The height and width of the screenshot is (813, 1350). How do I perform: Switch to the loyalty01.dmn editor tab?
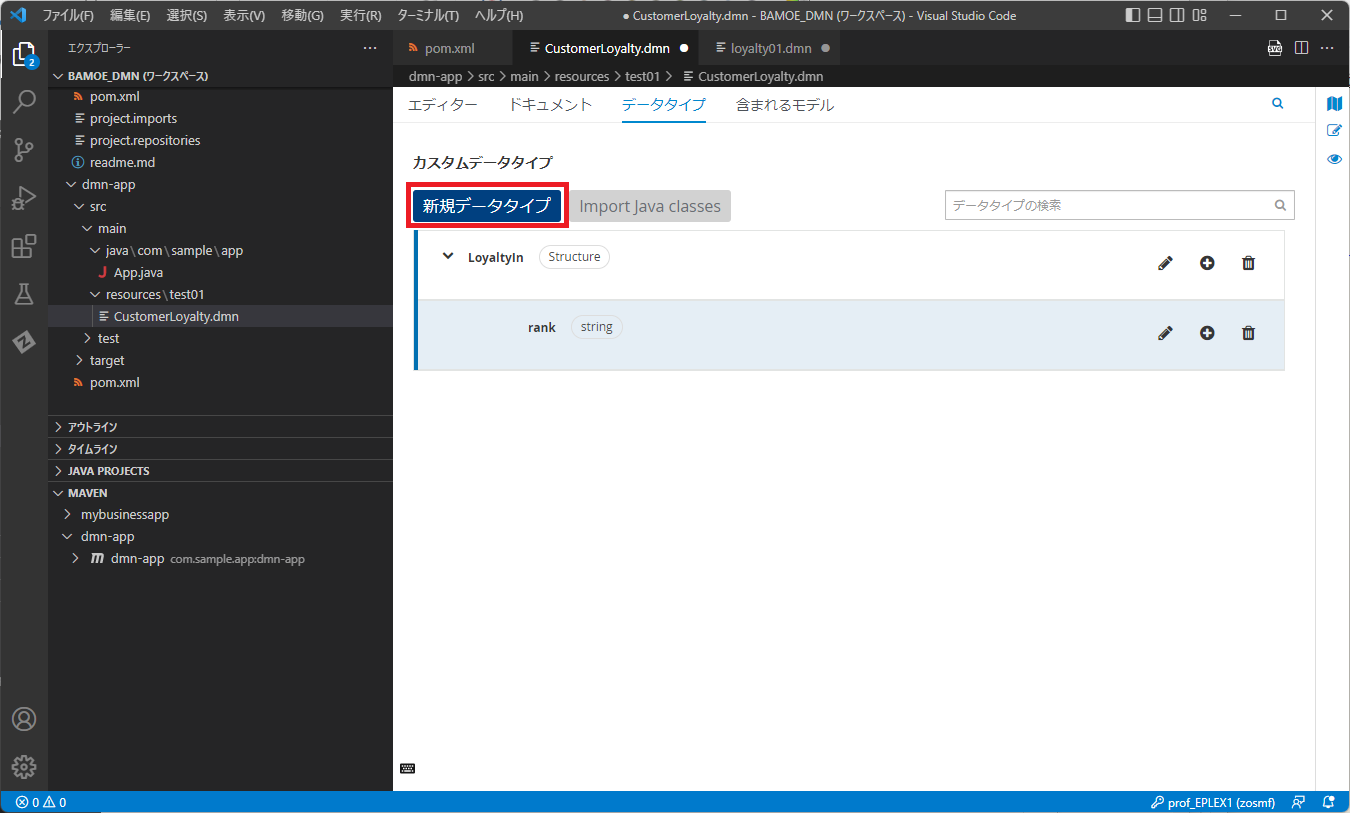coord(771,48)
